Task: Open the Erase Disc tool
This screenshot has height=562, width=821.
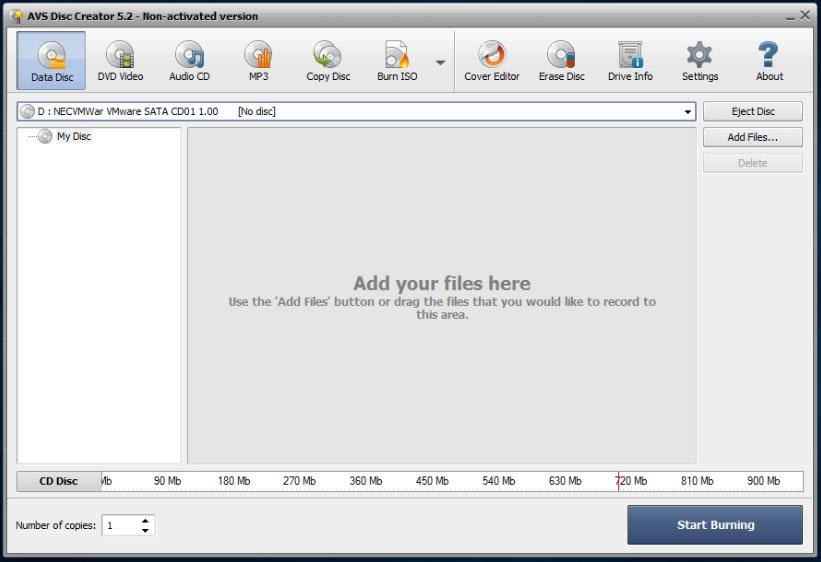Action: tap(561, 60)
